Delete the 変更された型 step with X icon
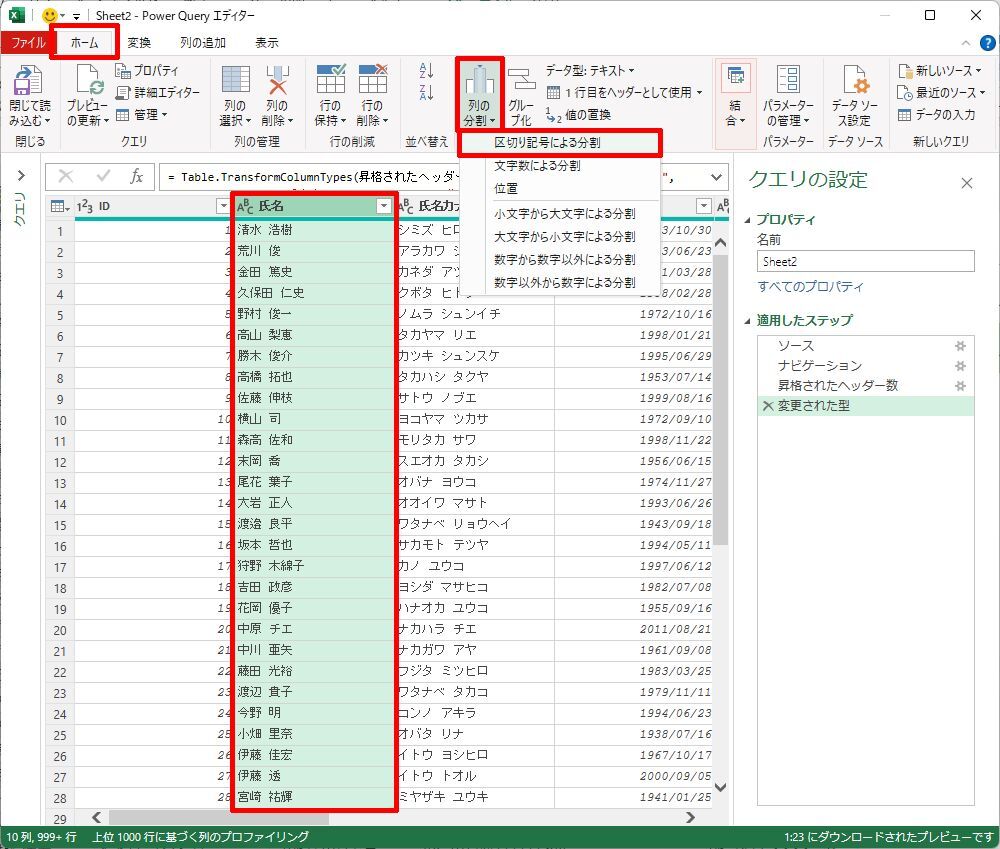 coord(767,406)
